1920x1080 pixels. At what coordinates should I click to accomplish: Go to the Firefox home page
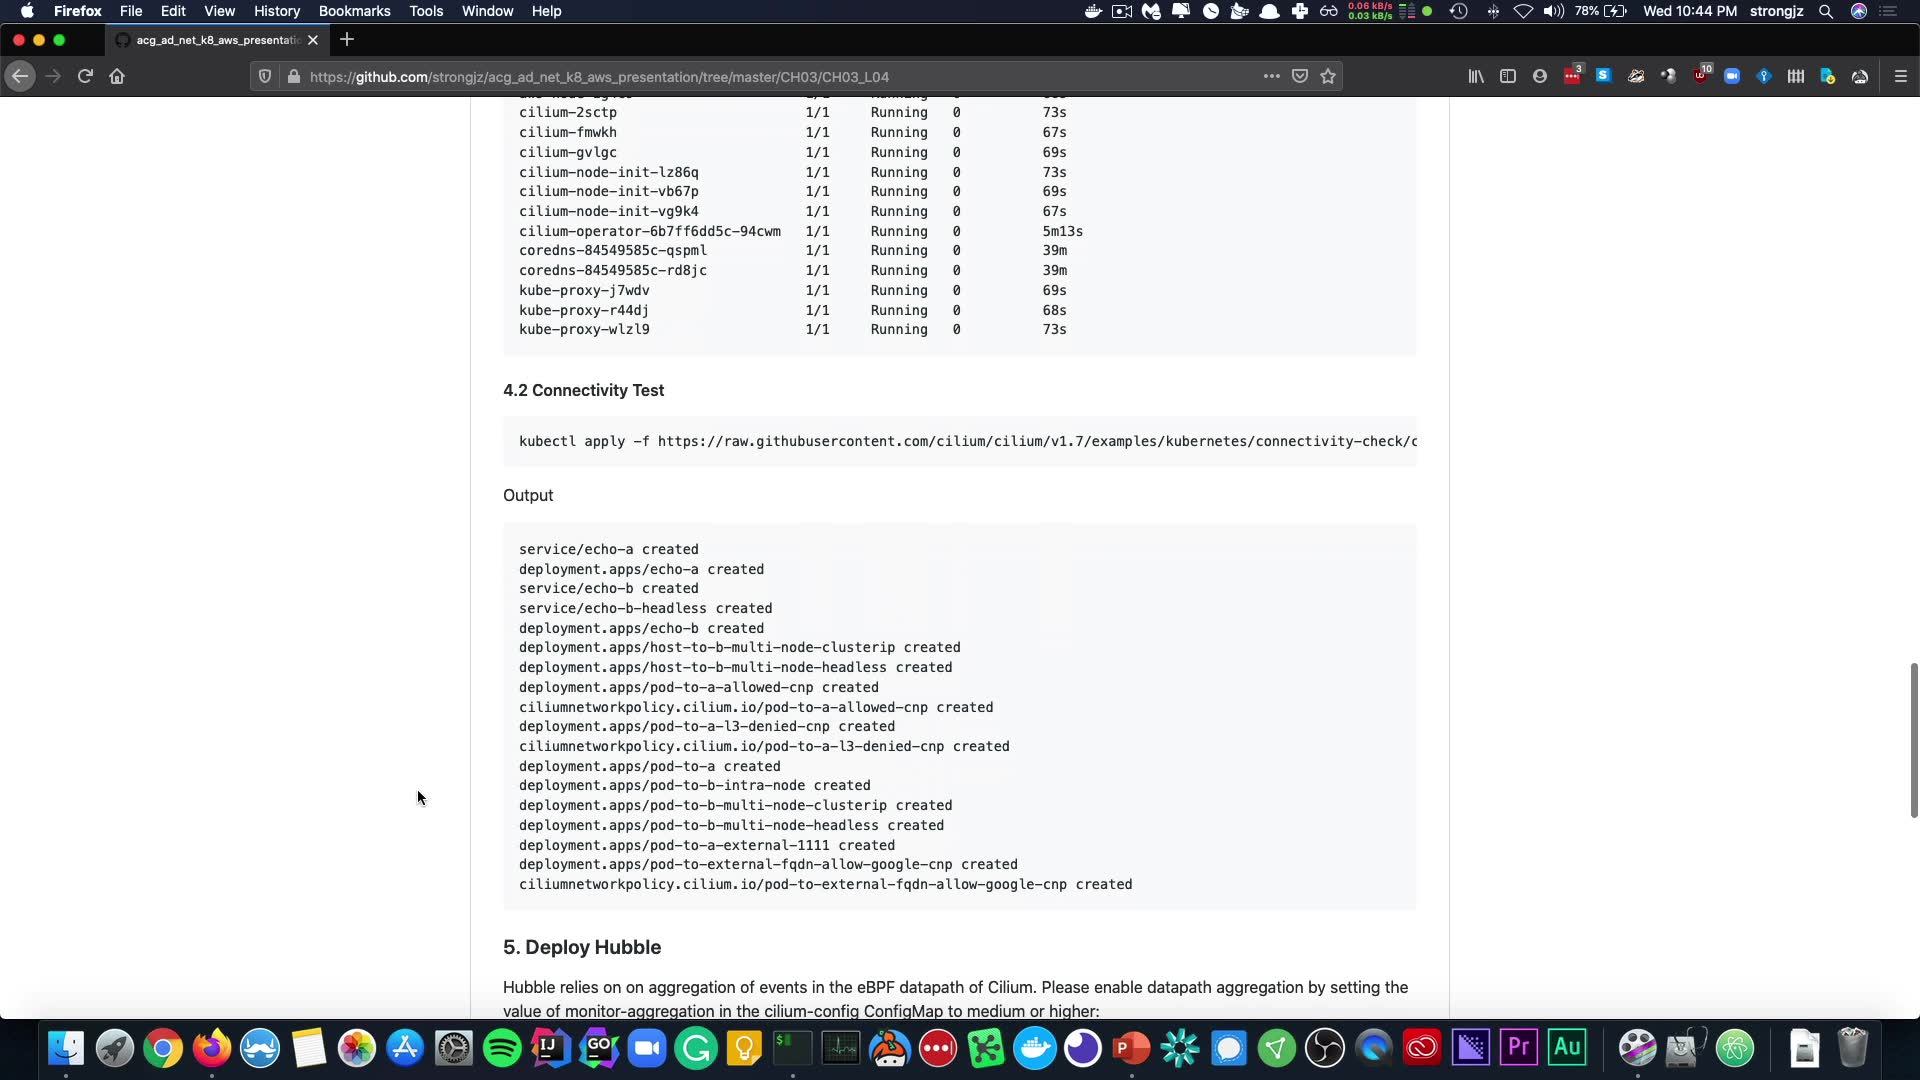(x=117, y=76)
